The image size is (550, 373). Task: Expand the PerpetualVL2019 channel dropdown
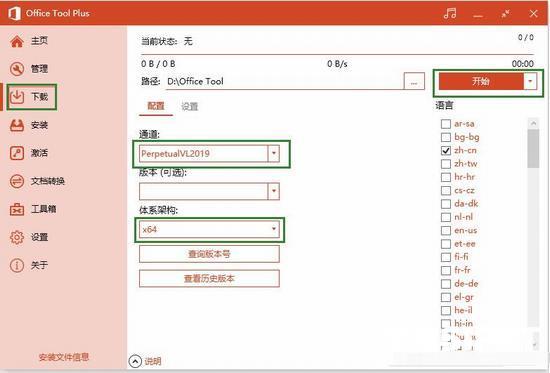tap(274, 153)
